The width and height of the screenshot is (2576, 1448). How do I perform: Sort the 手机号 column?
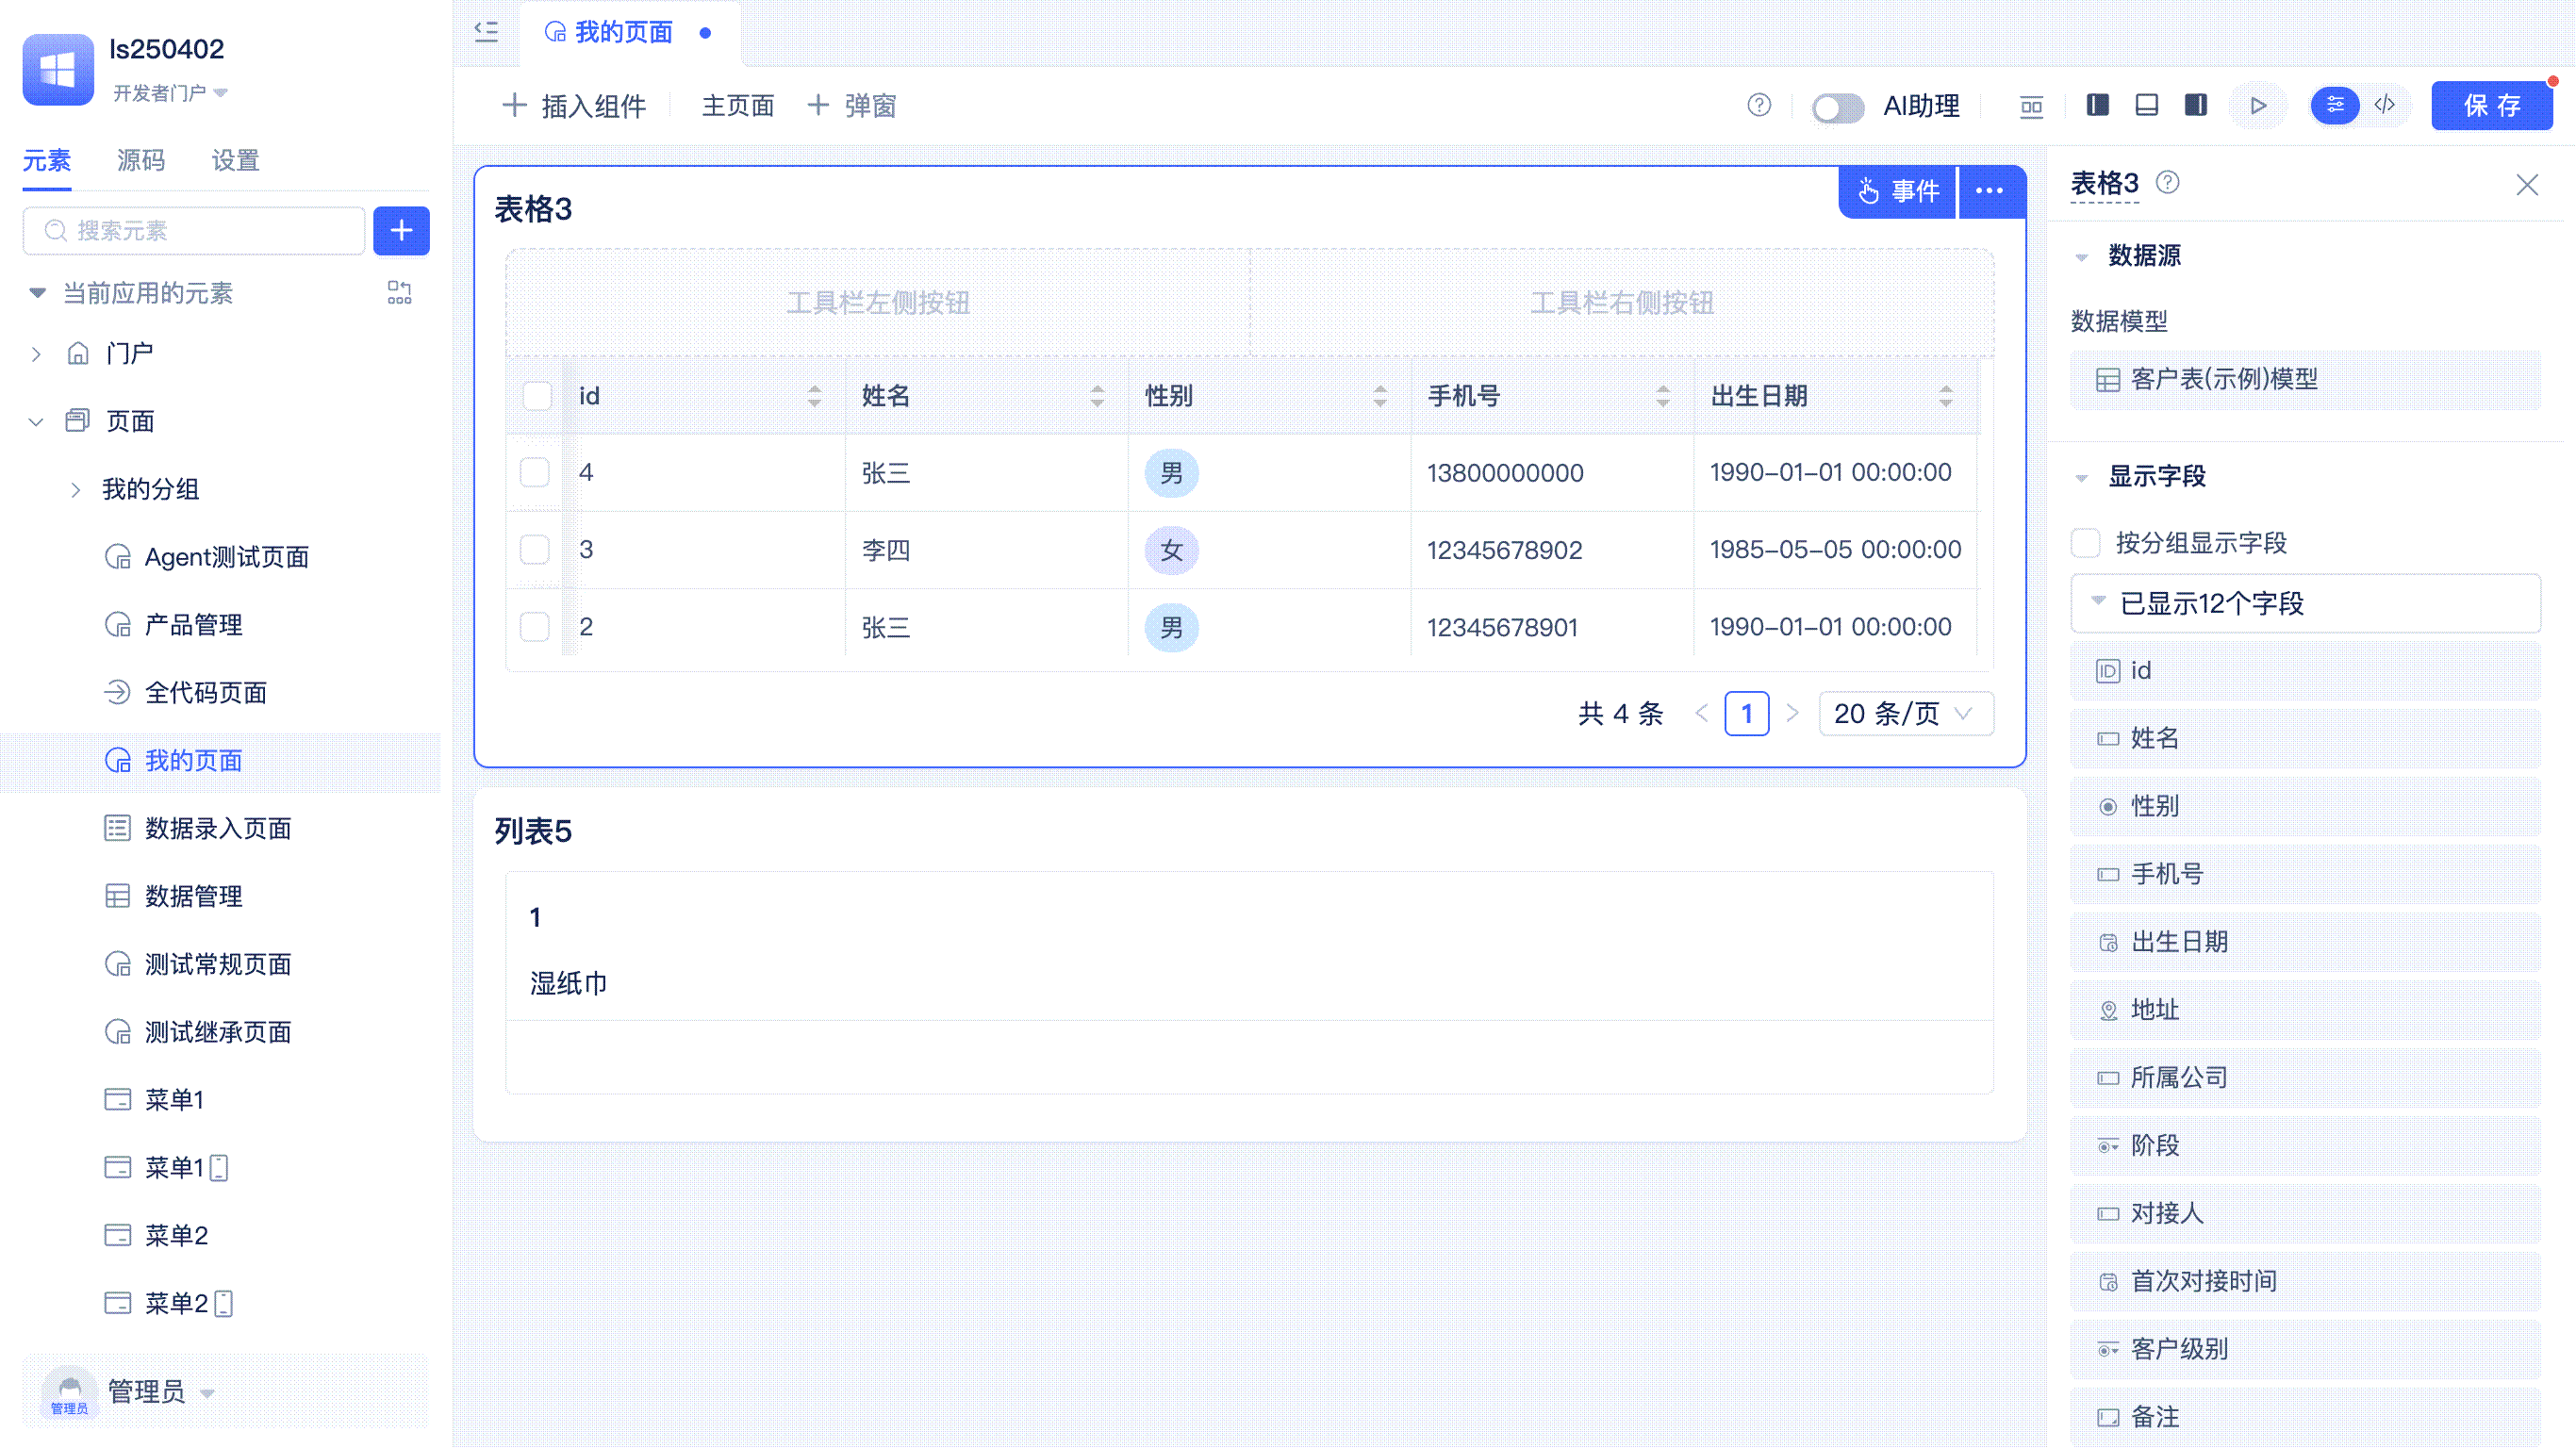[x=1663, y=396]
